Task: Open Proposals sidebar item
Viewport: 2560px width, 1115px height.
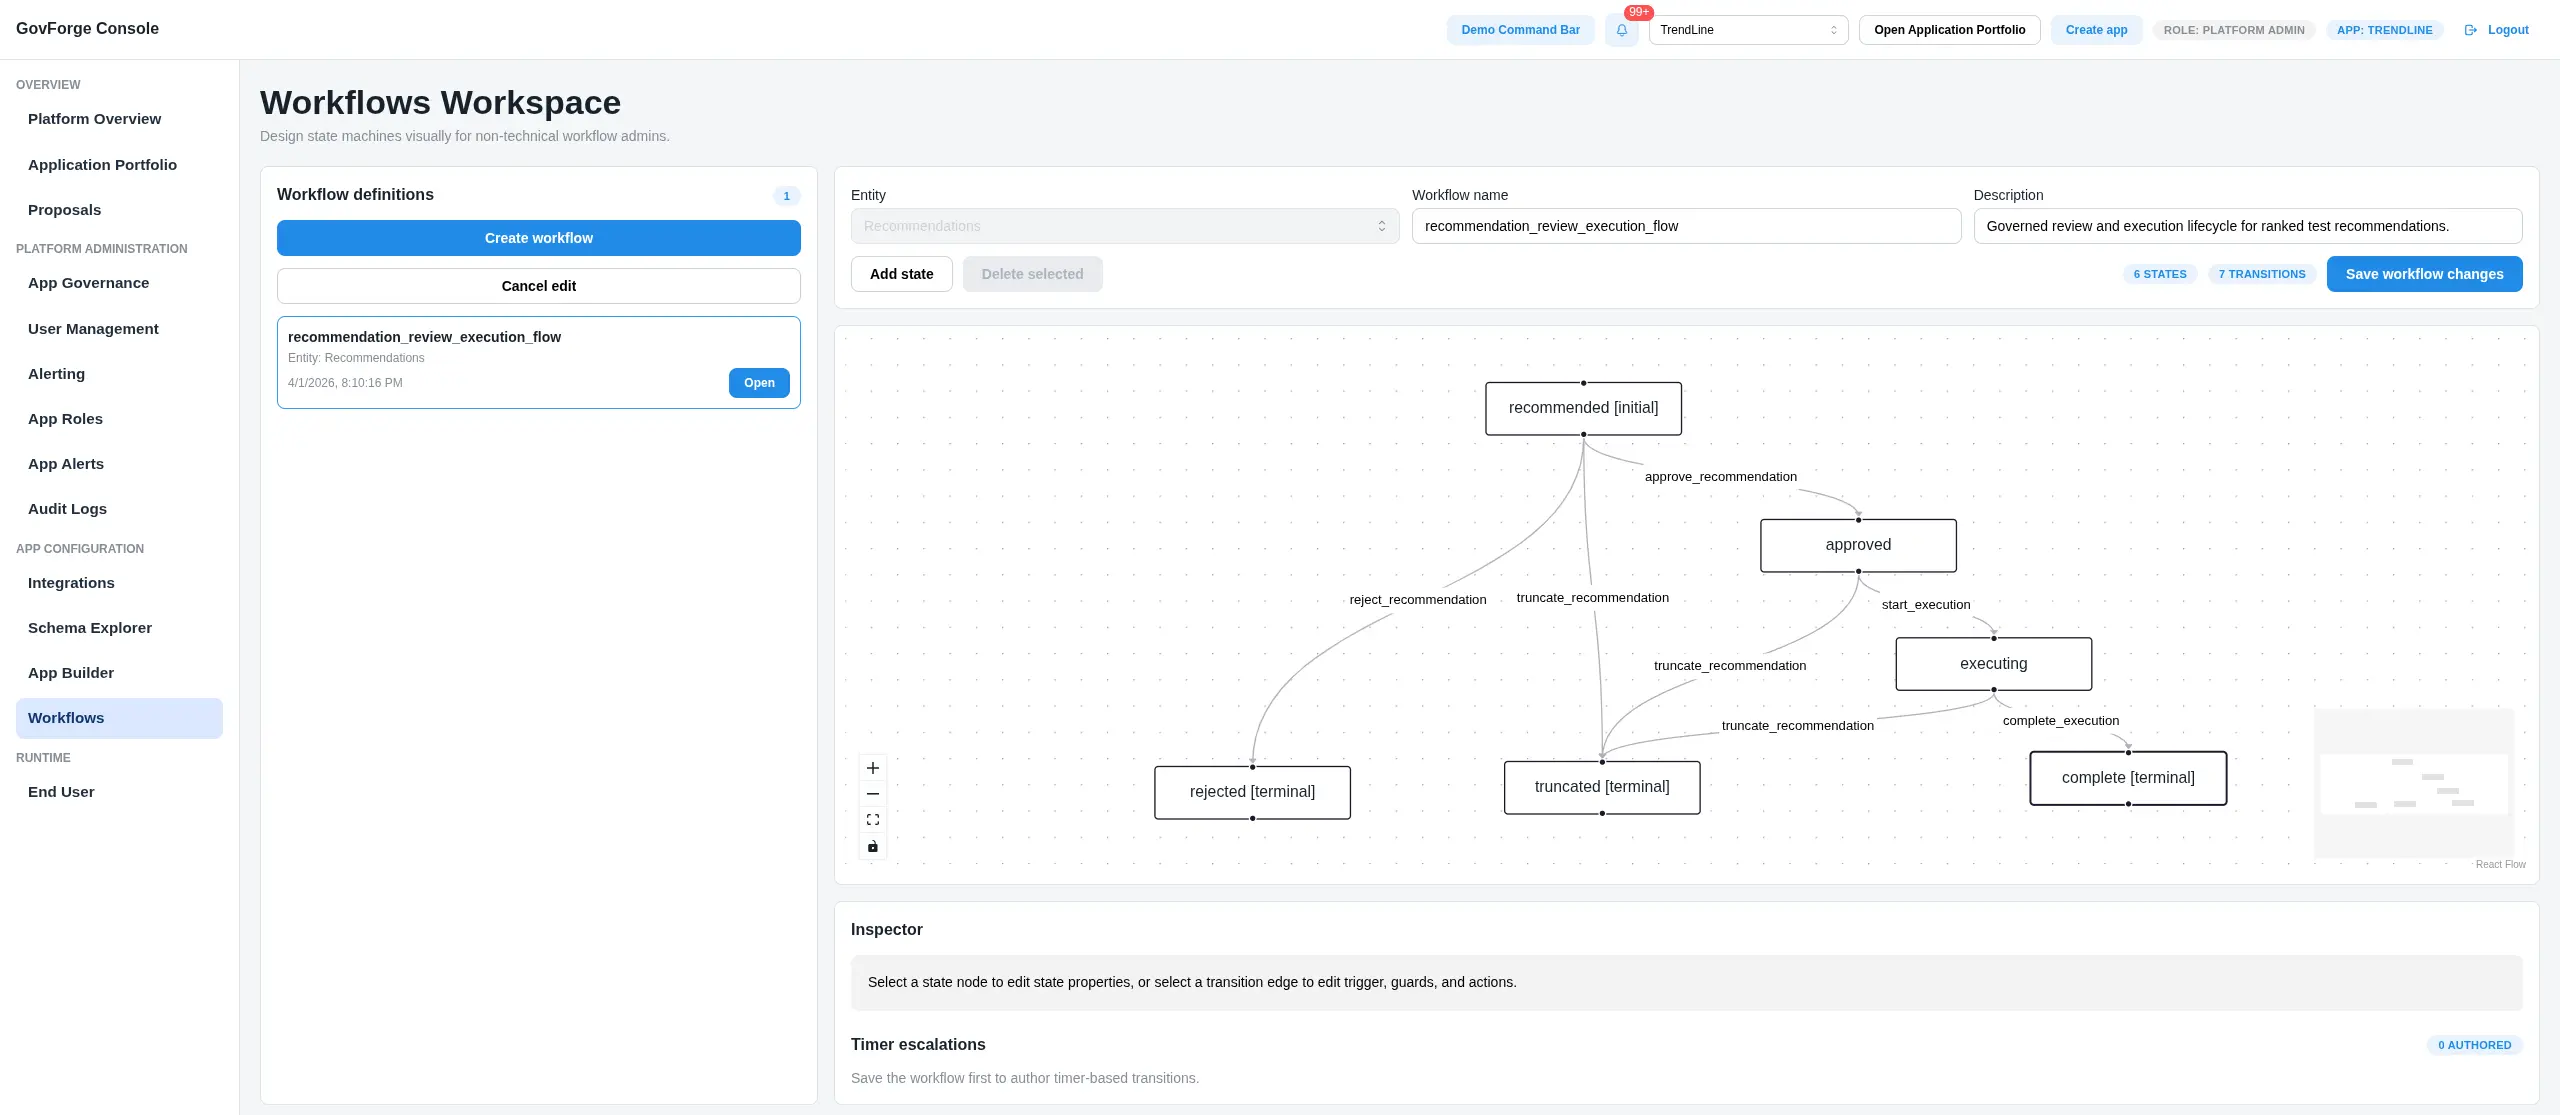Action: click(119, 210)
